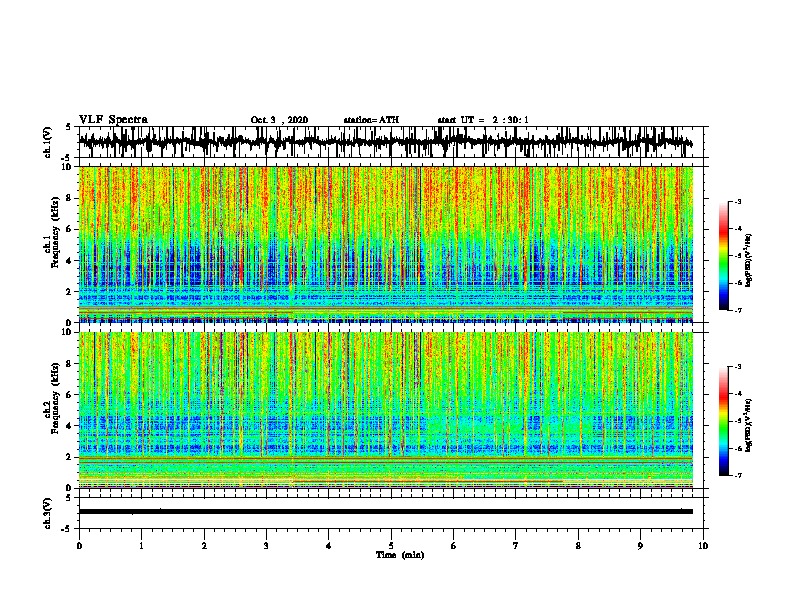The height and width of the screenshot is (612, 792).
Task: Click the "station=ATH" header label
Action: (371, 120)
